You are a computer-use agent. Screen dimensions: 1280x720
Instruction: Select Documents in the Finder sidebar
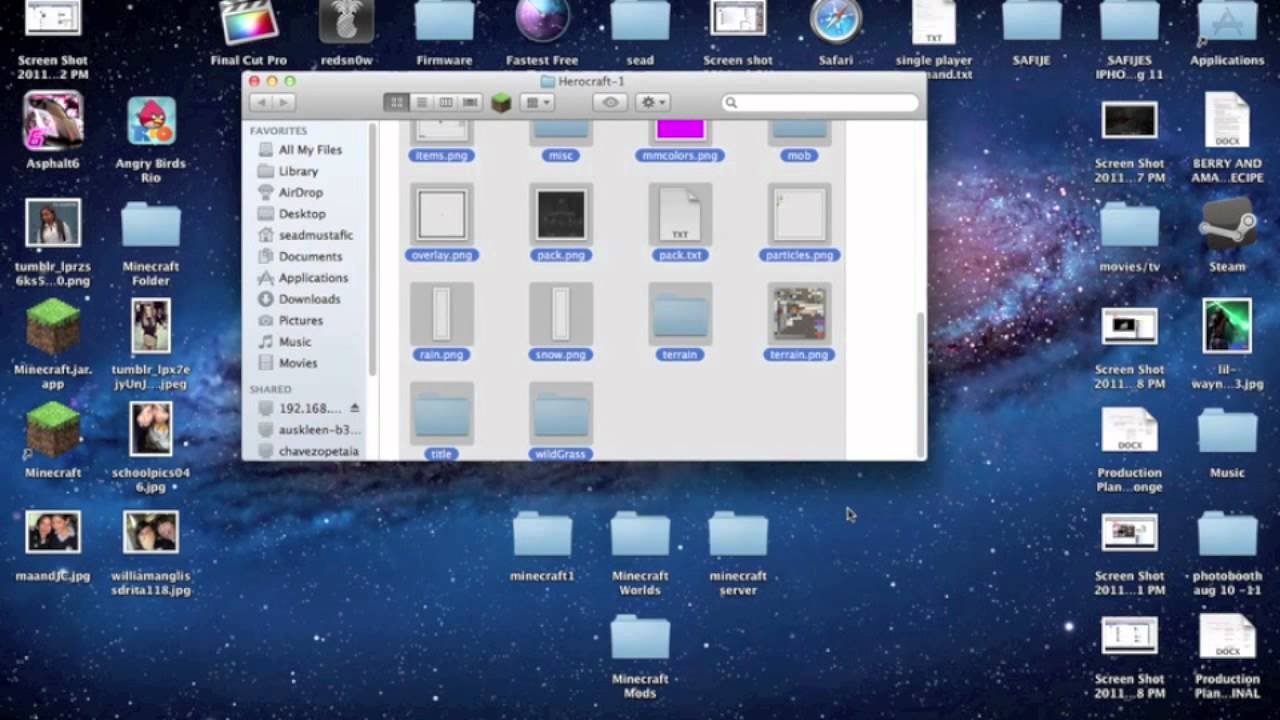click(x=309, y=256)
